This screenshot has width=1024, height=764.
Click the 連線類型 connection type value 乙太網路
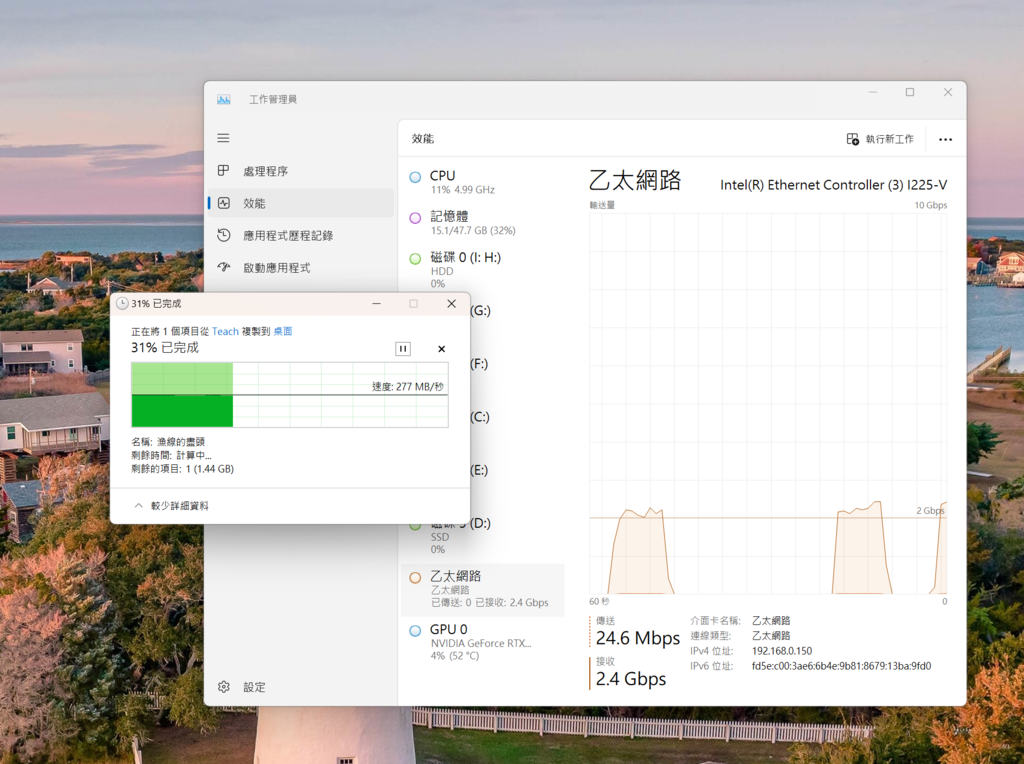point(771,635)
